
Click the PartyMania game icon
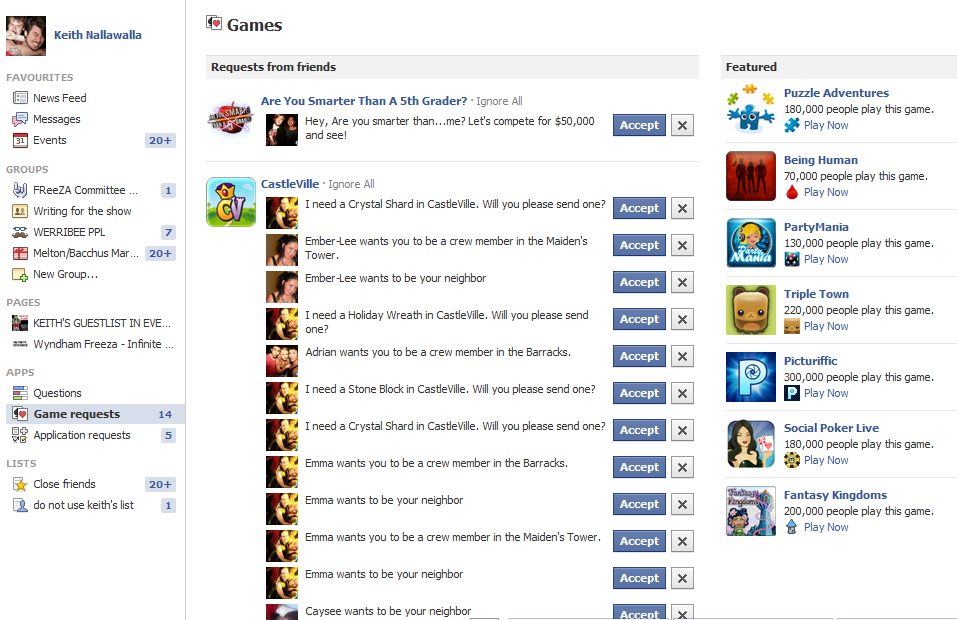point(751,243)
